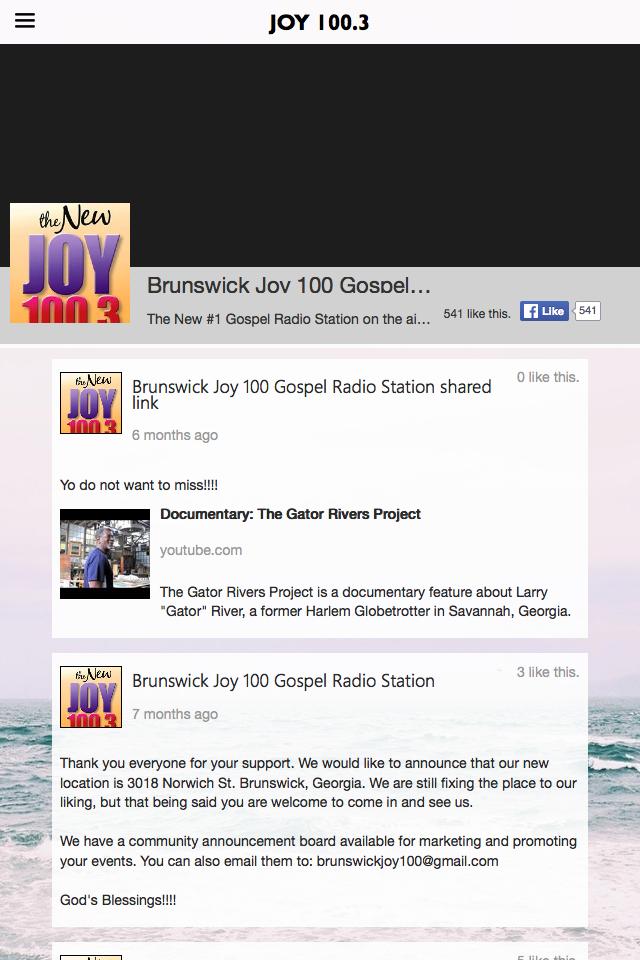Click the '541 like this.' text
Viewport: 640px width, 960px height.
476,313
